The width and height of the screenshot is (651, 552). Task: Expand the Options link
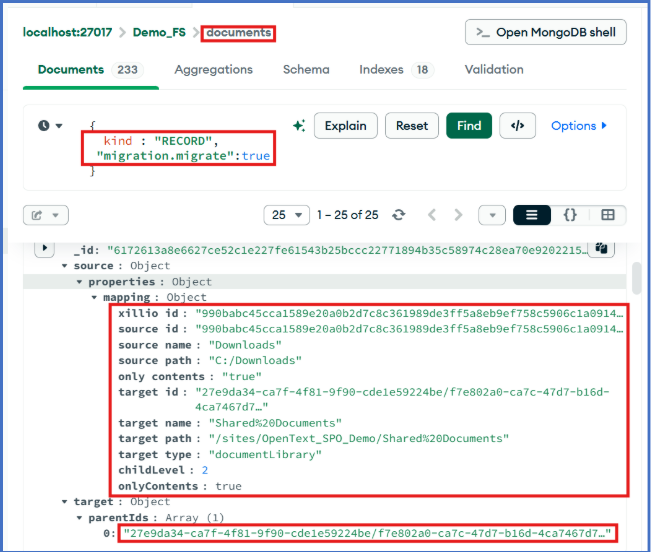pos(579,125)
